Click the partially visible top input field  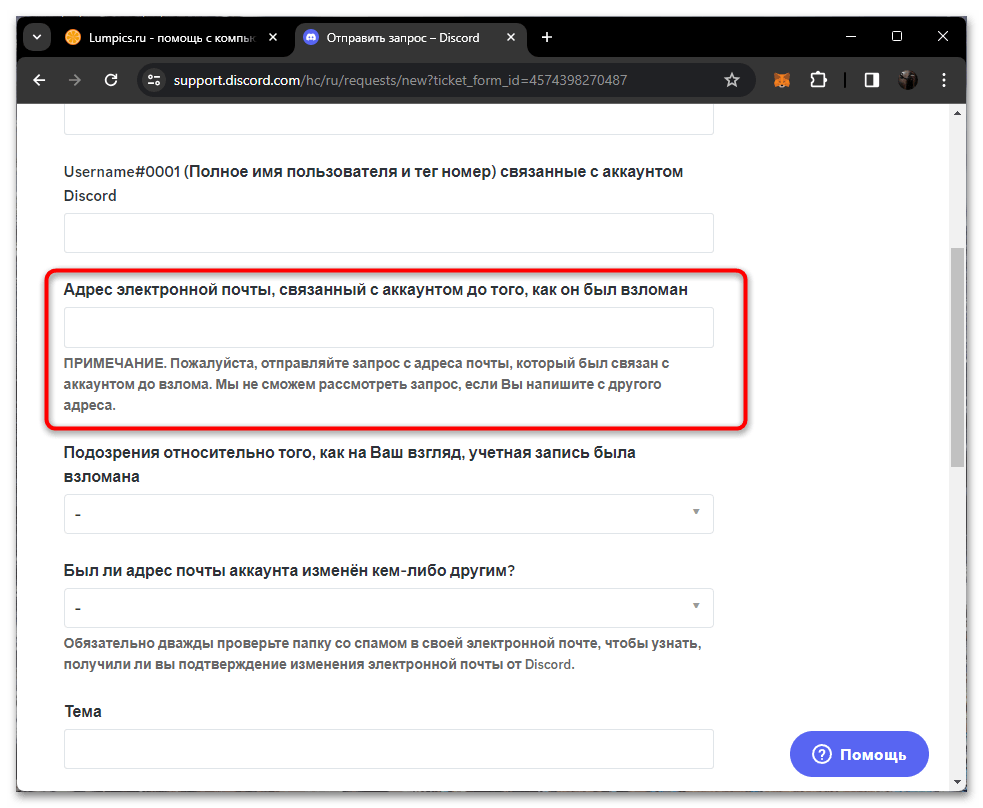point(389,119)
